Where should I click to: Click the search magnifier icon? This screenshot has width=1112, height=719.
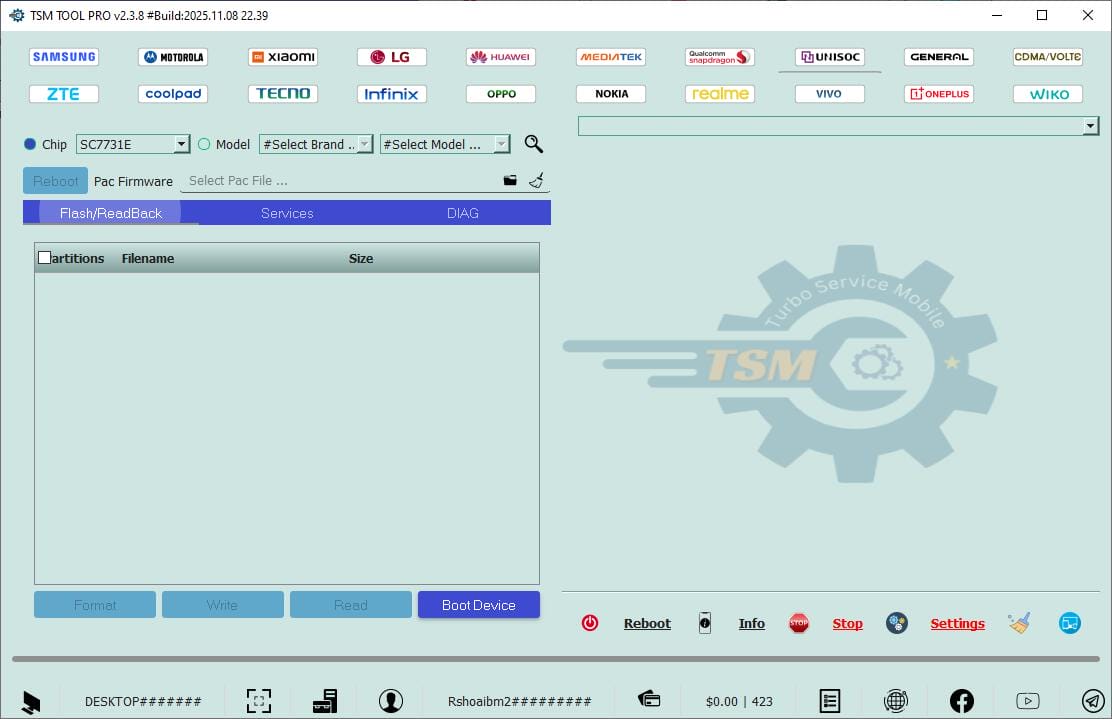(533, 144)
